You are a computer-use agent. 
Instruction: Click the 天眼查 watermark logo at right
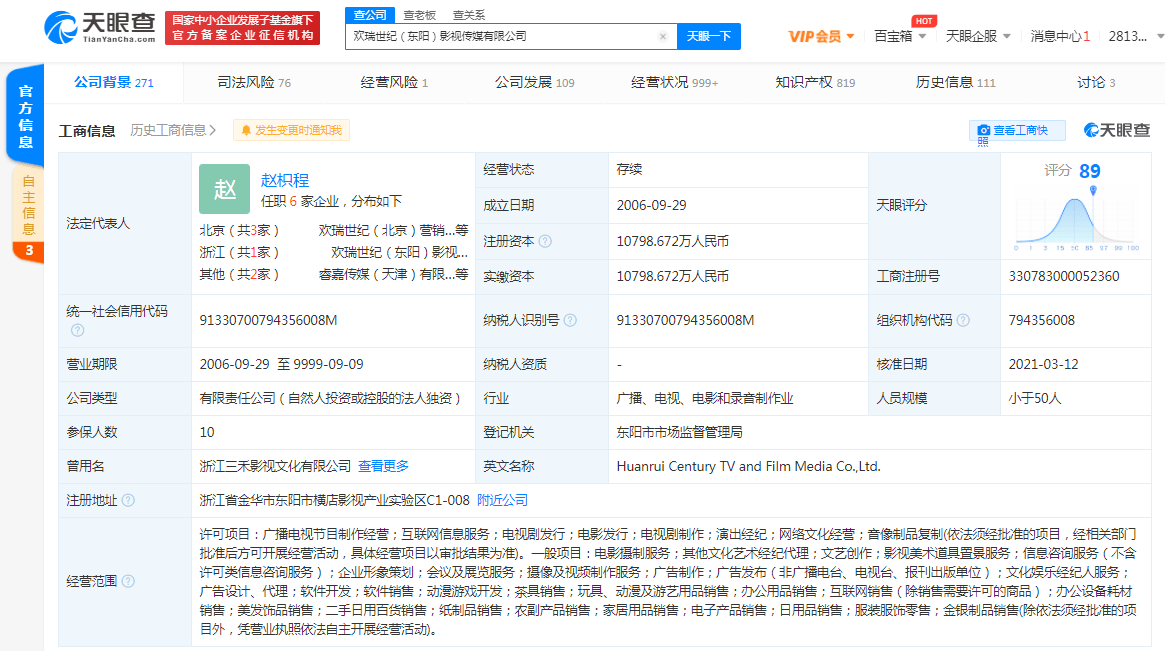pos(1117,130)
